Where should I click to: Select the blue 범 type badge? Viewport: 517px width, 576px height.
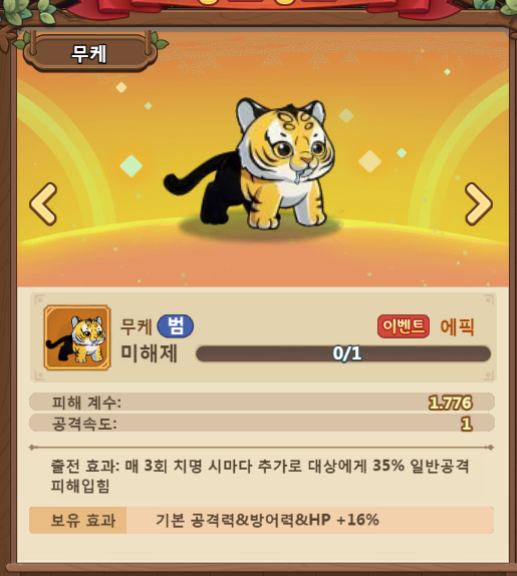(176, 326)
